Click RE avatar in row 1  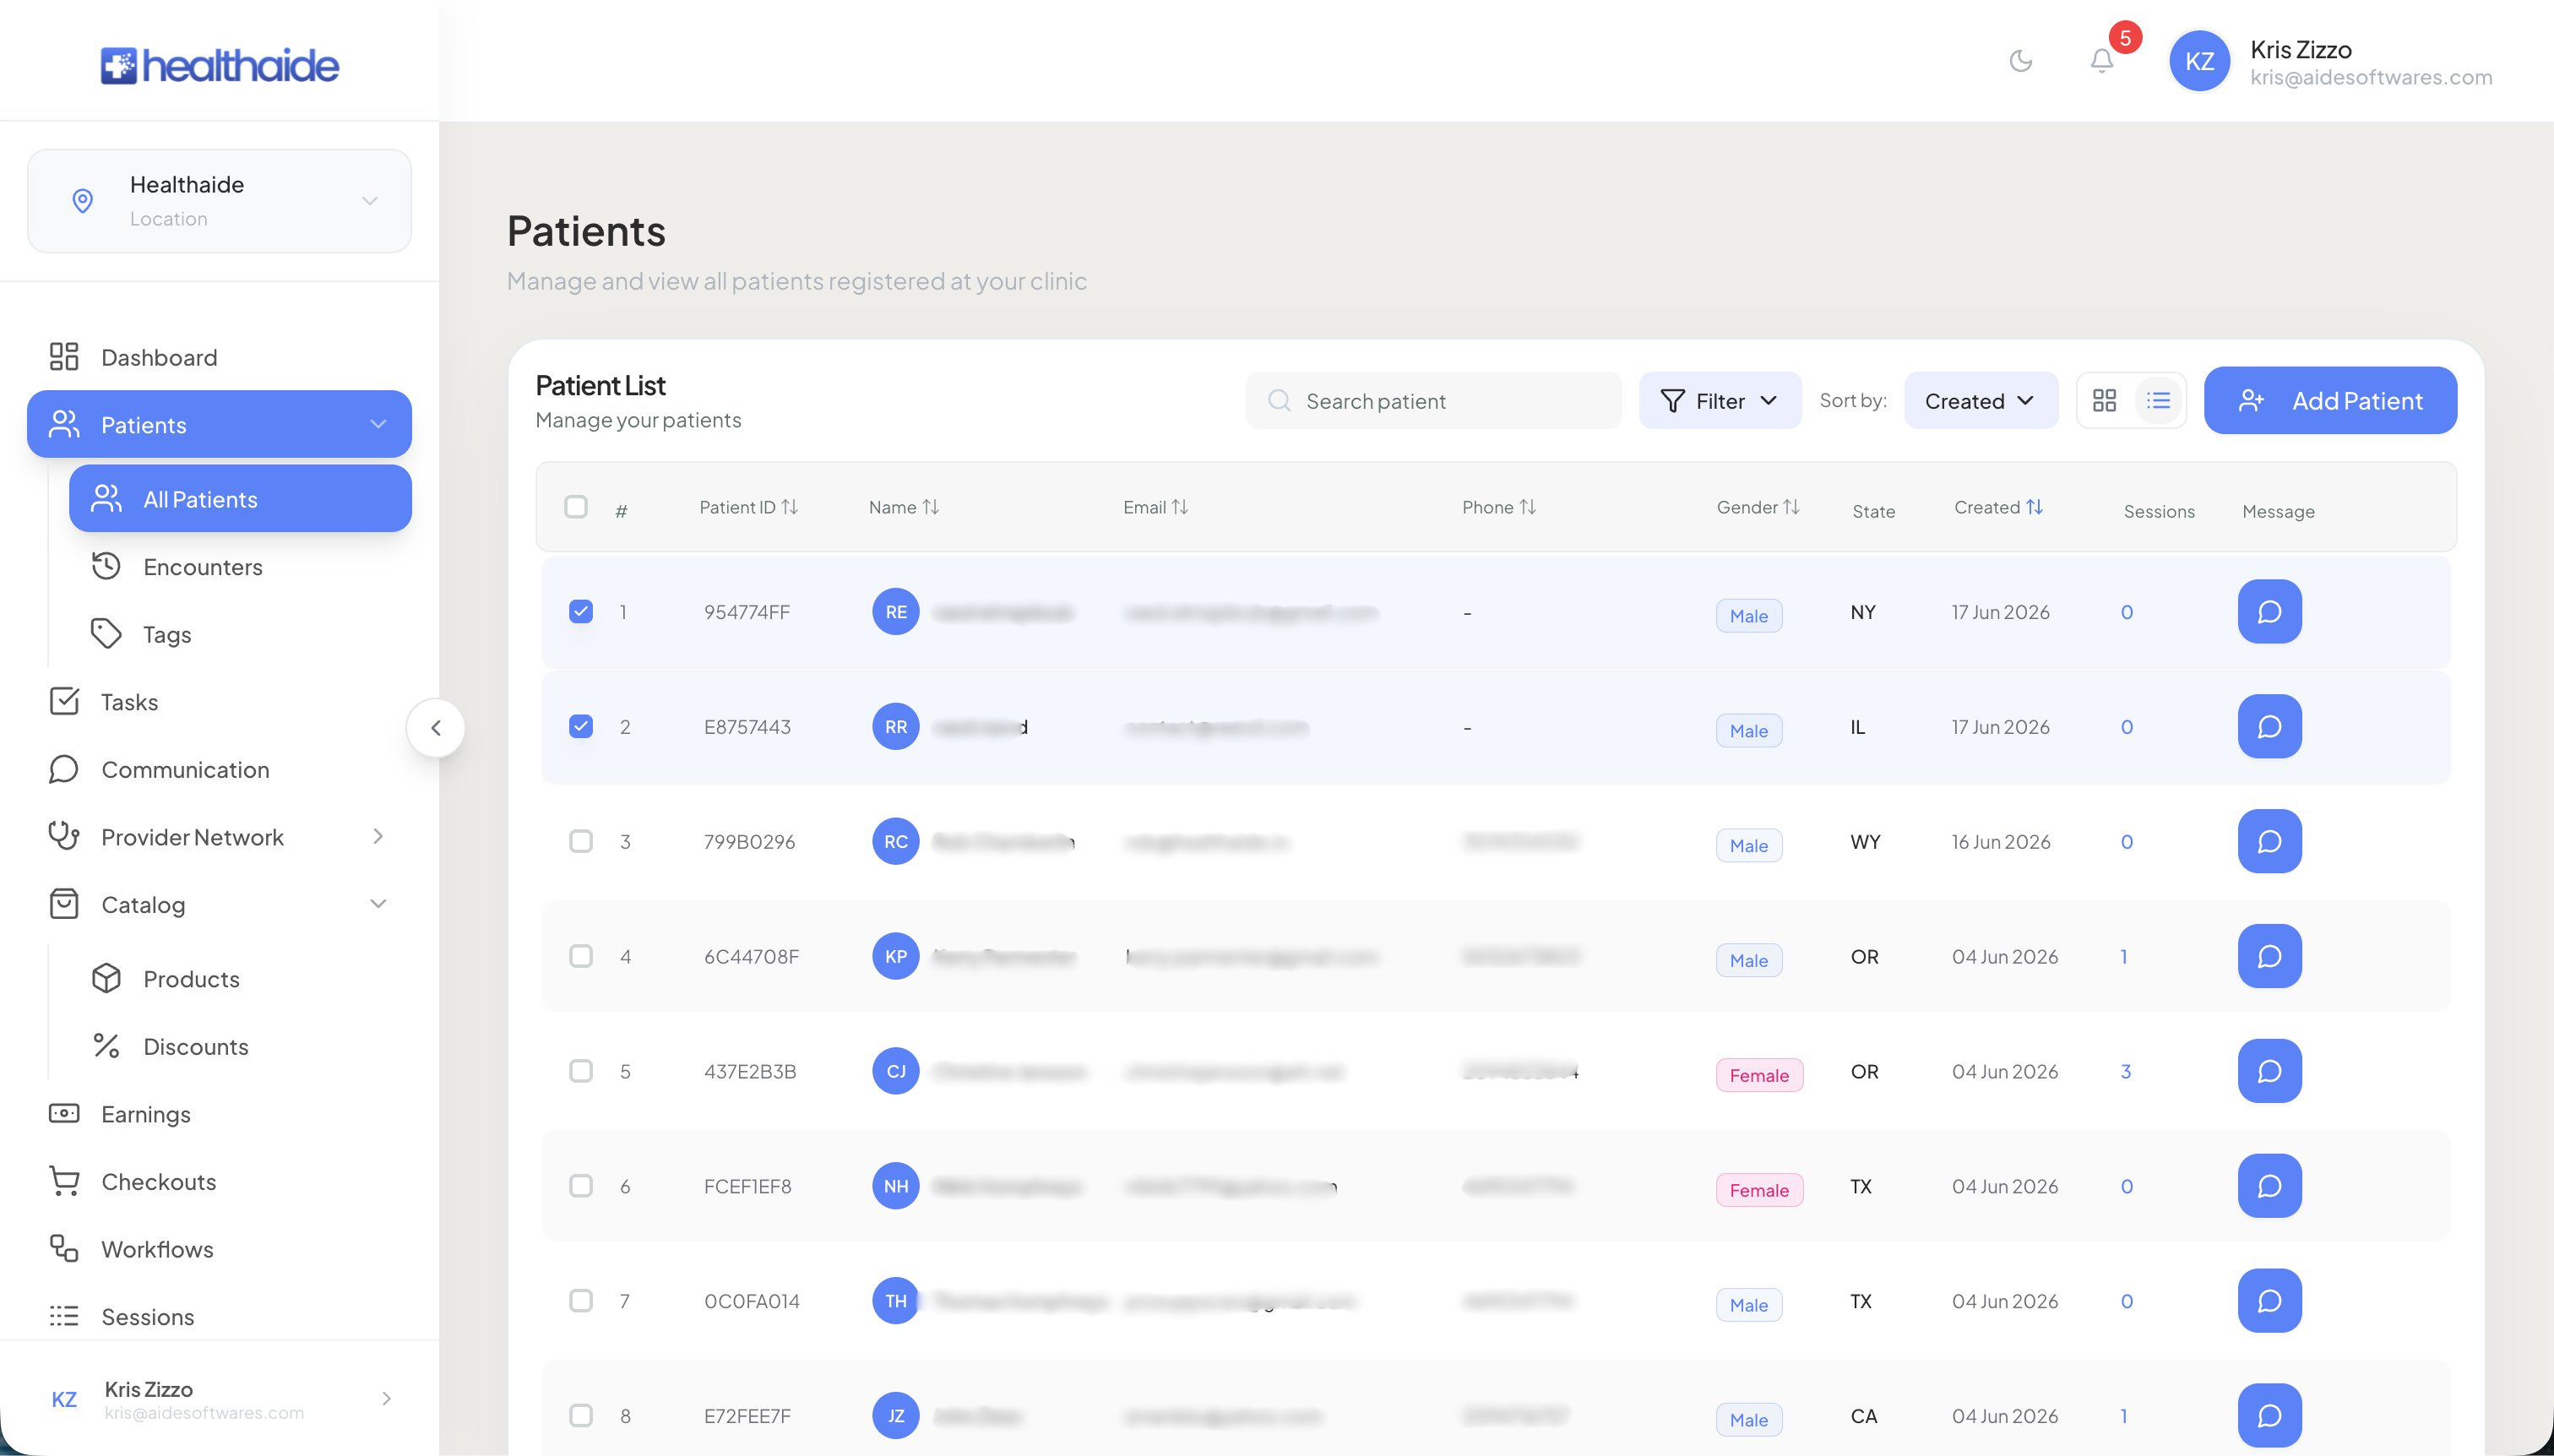tap(896, 611)
